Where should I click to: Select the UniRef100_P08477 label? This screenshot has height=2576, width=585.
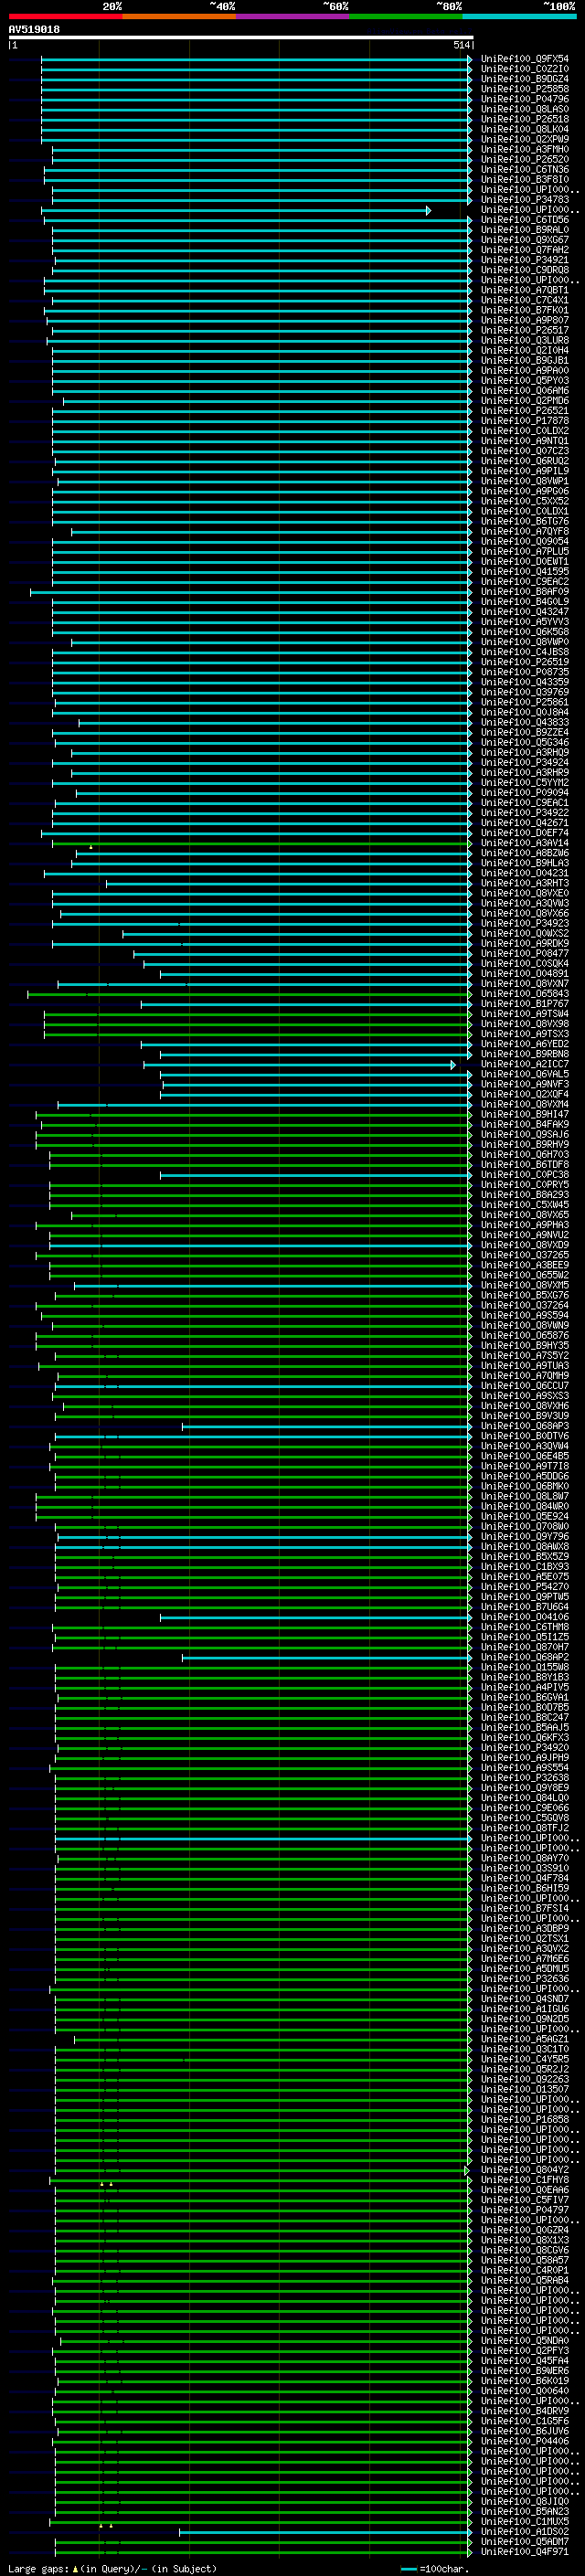coord(524,954)
